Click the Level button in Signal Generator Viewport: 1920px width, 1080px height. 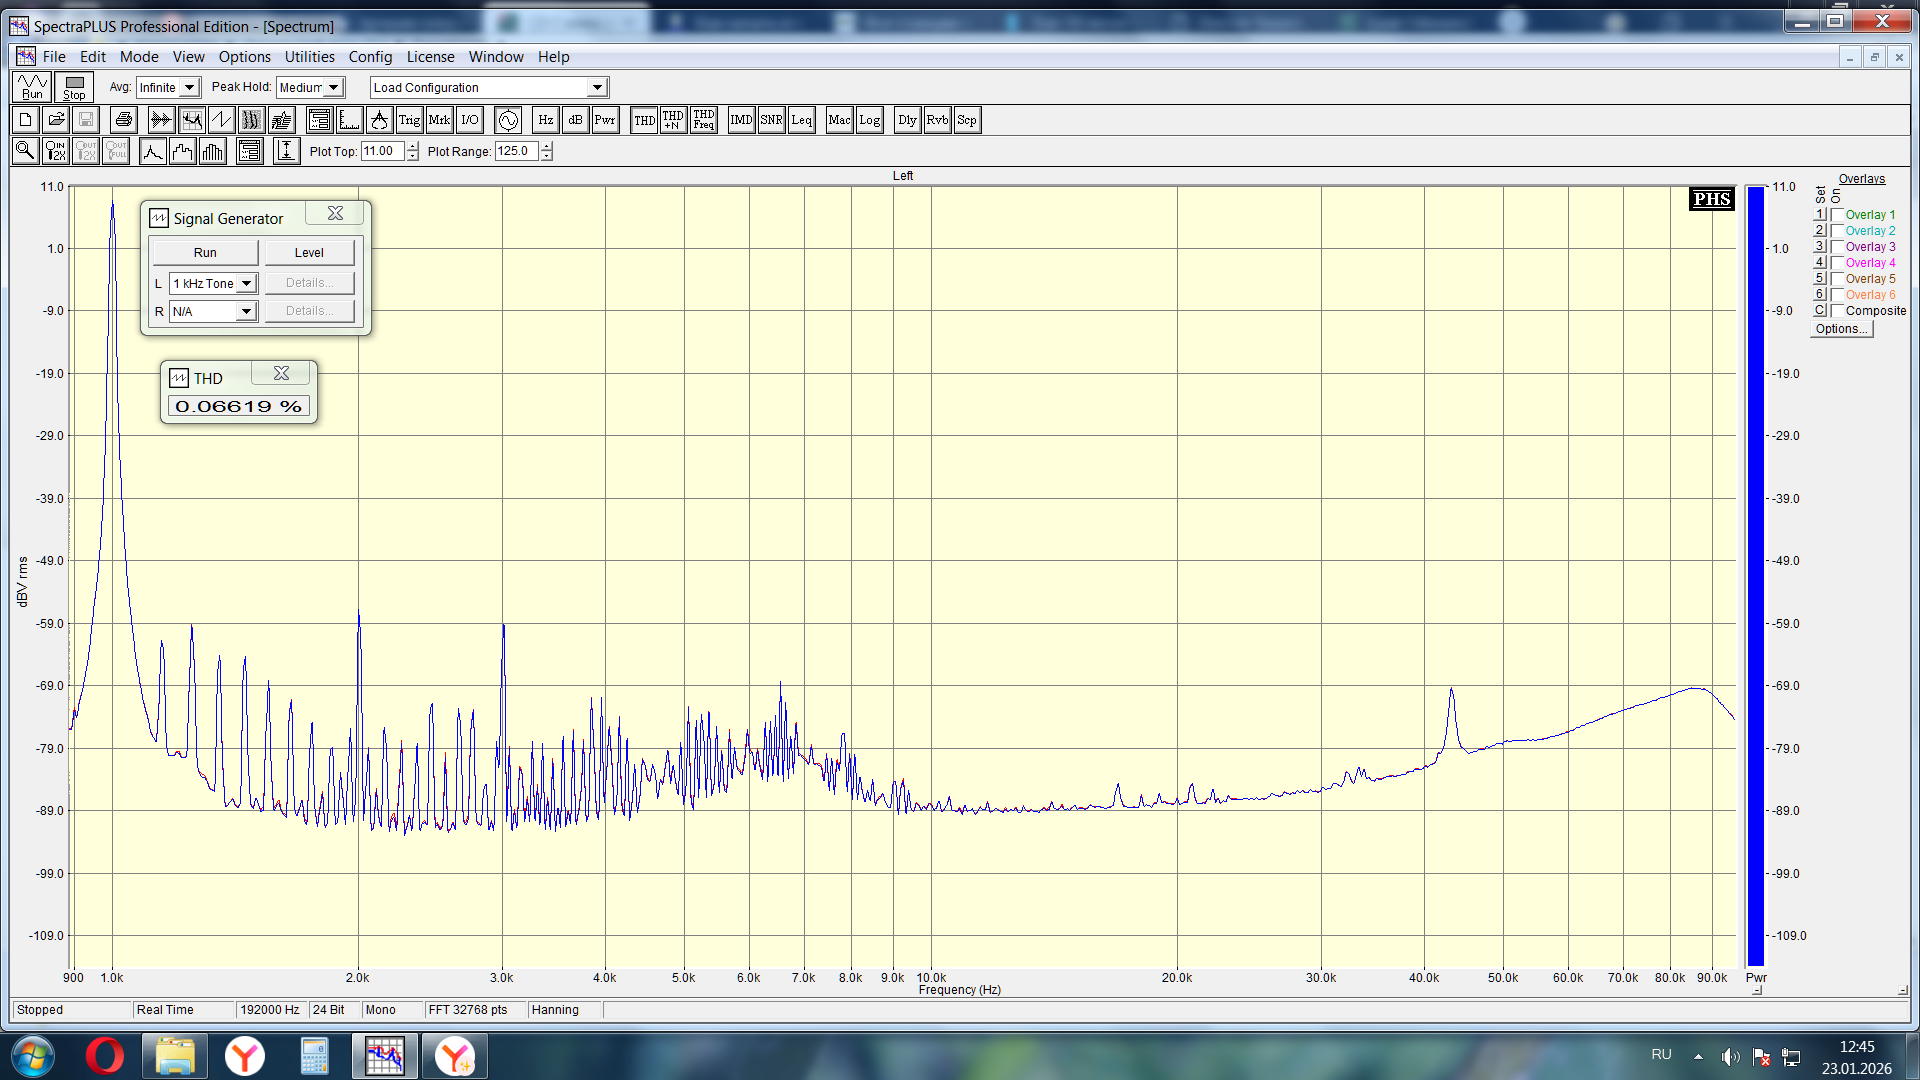pyautogui.click(x=309, y=253)
